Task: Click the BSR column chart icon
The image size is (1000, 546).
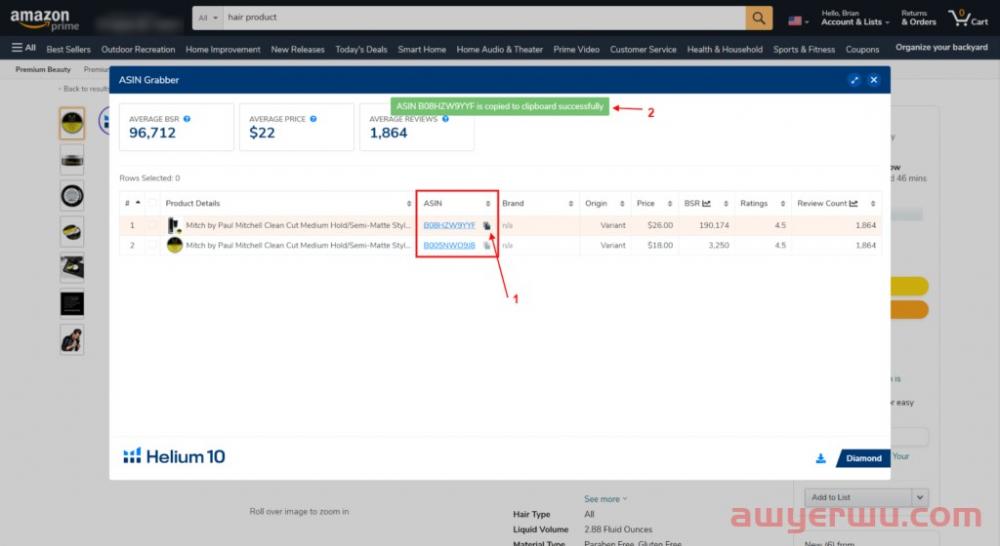Action: (707, 203)
